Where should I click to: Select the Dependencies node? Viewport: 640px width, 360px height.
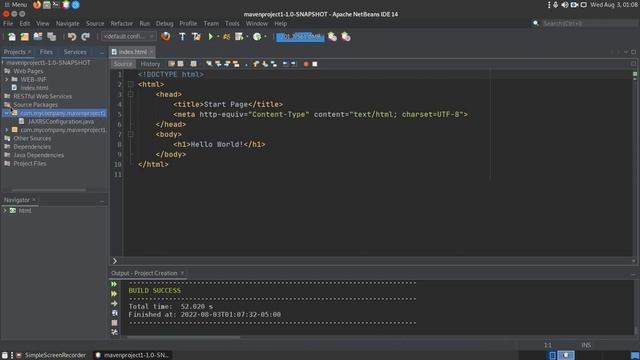(32, 147)
